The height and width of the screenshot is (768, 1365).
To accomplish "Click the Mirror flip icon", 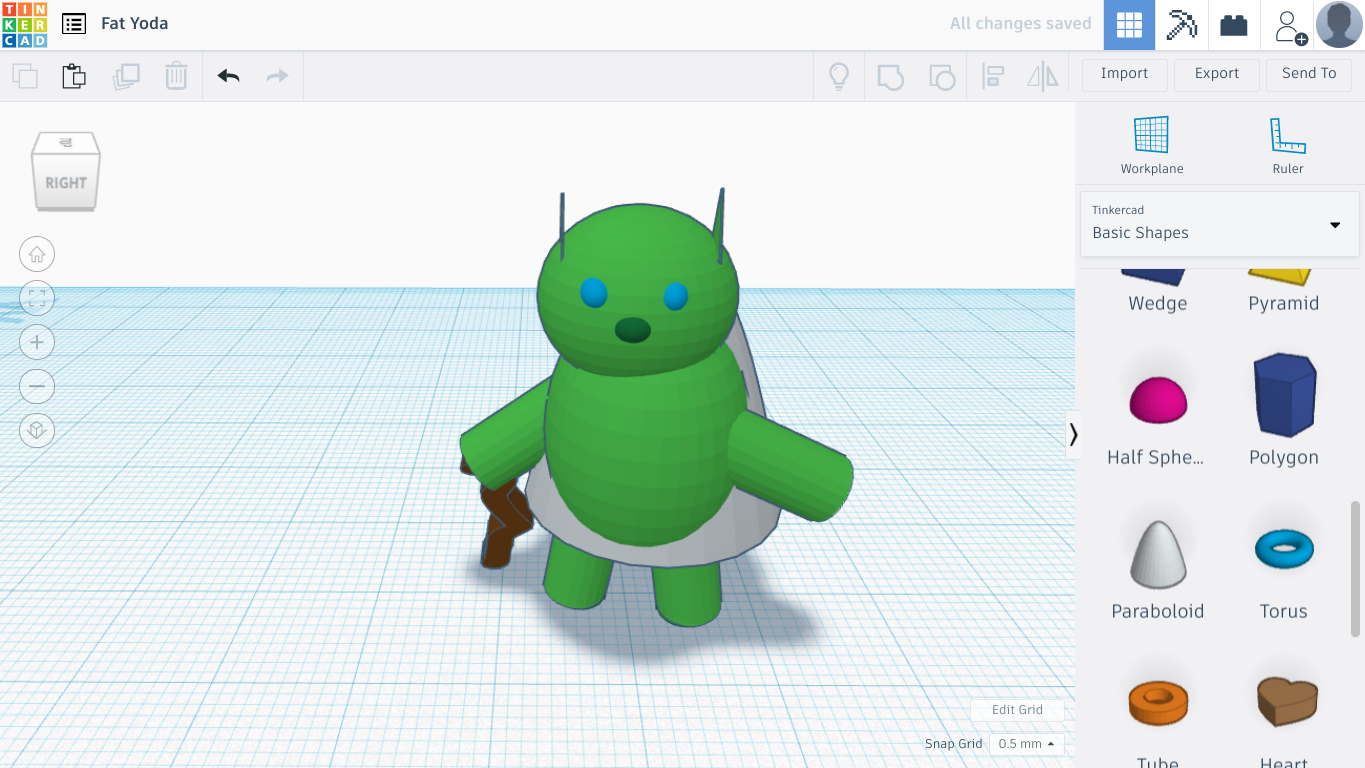I will tap(1043, 76).
